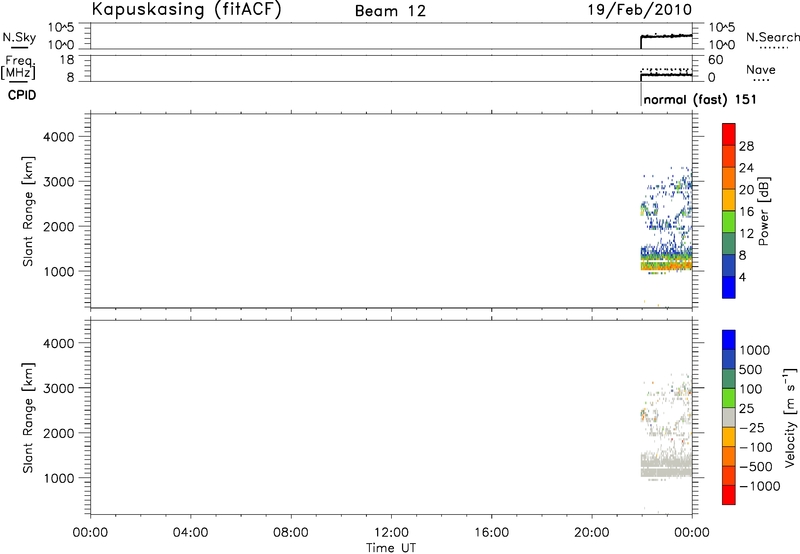The width and height of the screenshot is (800, 554).
Task: Click the "16:00" time axis label
Action: click(491, 533)
